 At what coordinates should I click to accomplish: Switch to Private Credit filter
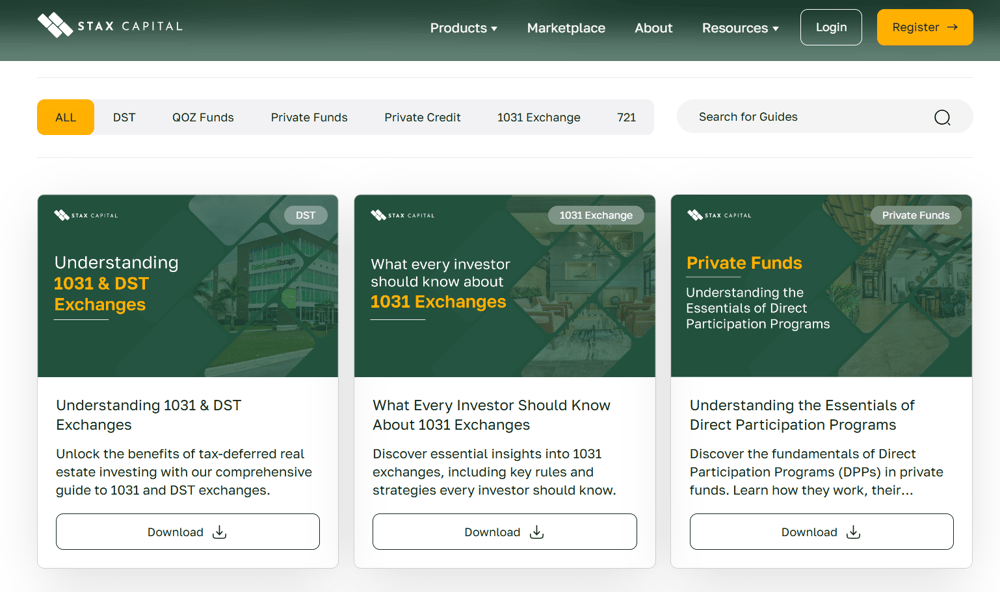422,117
